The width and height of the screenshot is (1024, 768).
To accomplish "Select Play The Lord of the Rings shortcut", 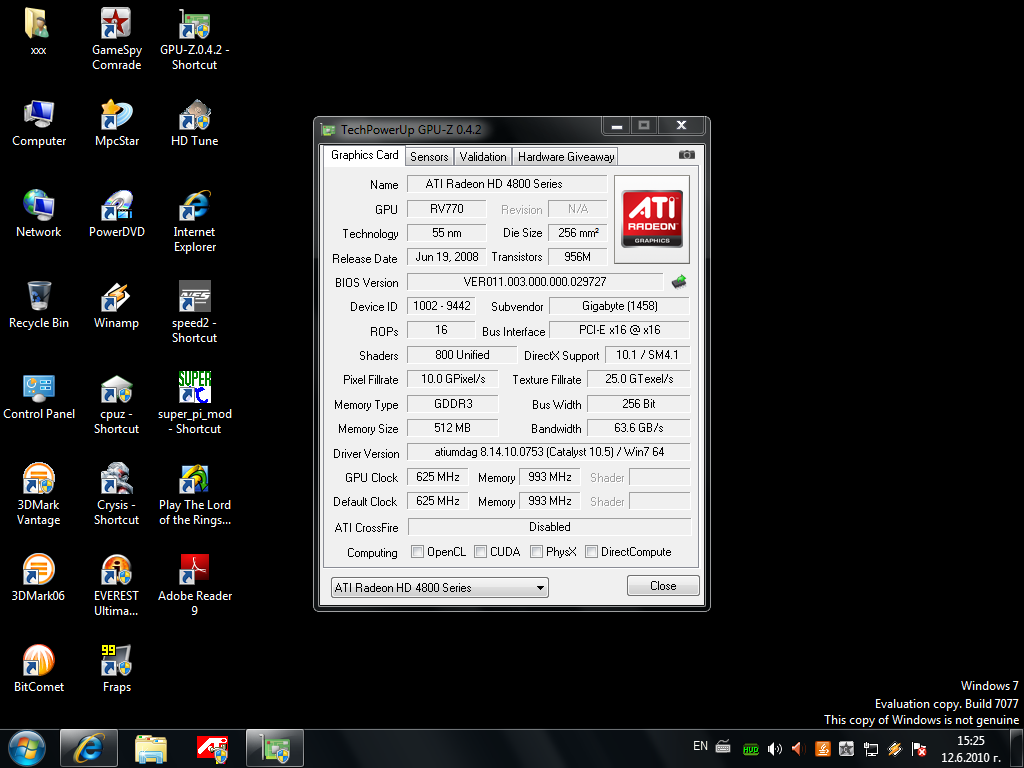I will click(195, 494).
